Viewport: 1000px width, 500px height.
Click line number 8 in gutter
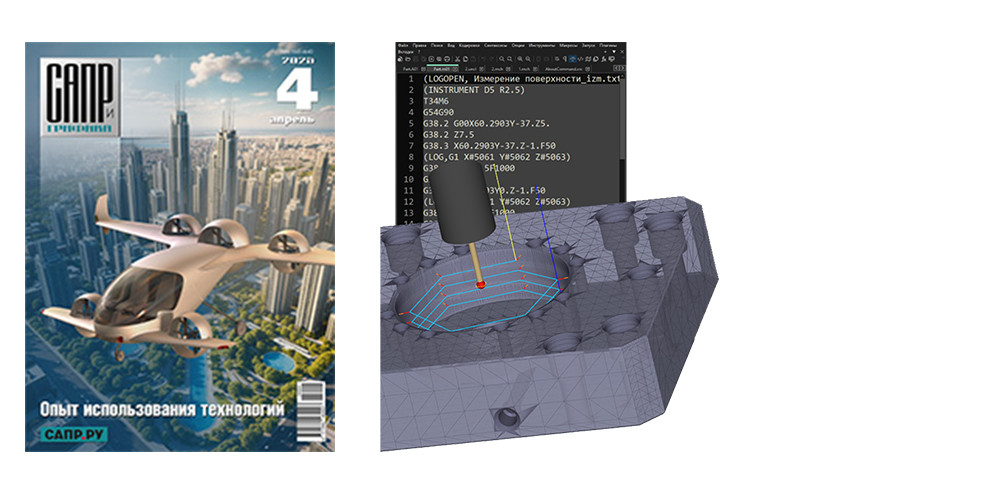point(411,158)
